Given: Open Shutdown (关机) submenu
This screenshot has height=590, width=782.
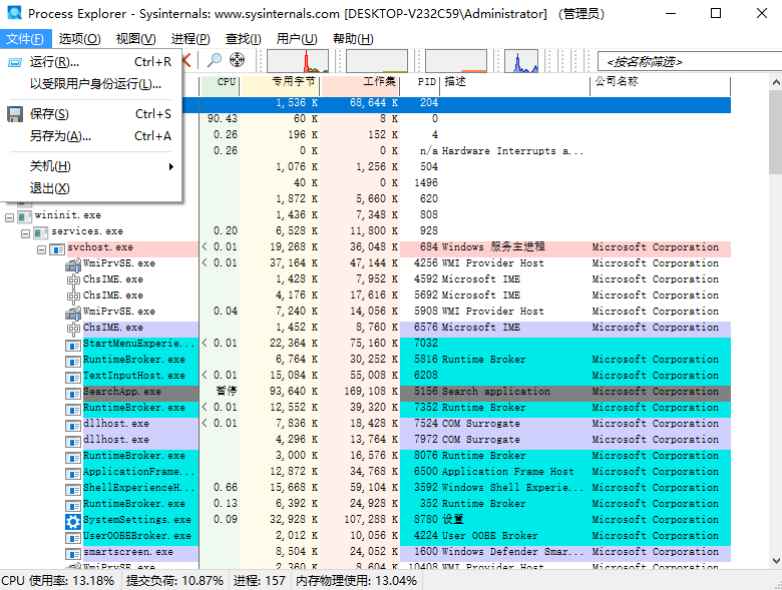Looking at the screenshot, I should [91, 166].
